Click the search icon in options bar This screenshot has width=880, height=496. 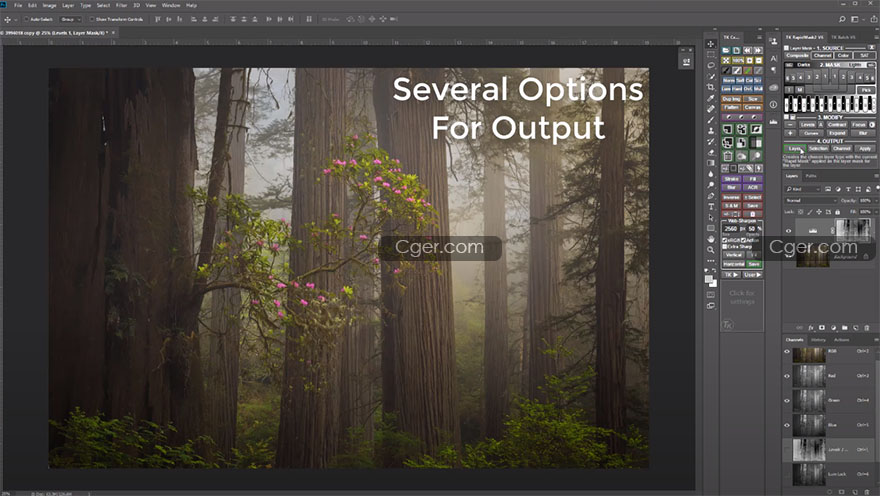pyautogui.click(x=842, y=19)
